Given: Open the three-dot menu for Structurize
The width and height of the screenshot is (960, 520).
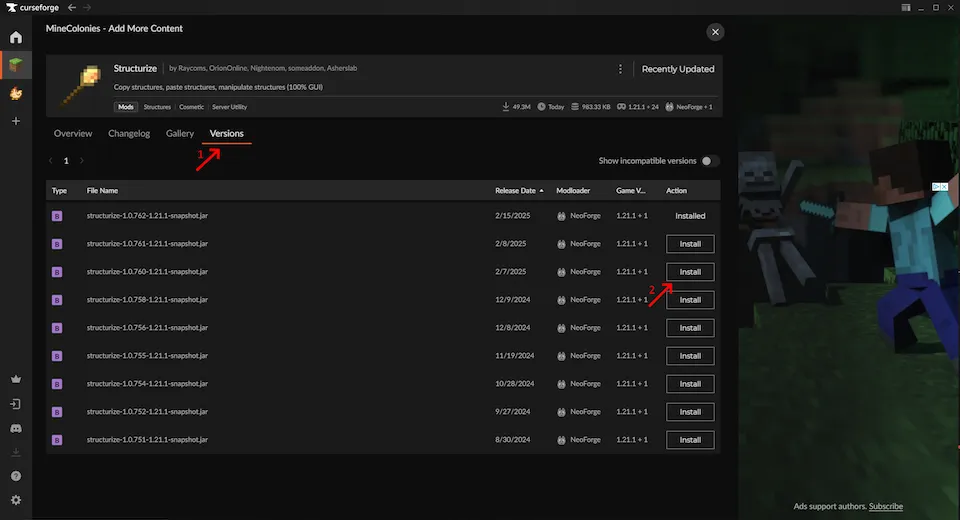Looking at the screenshot, I should (620, 69).
